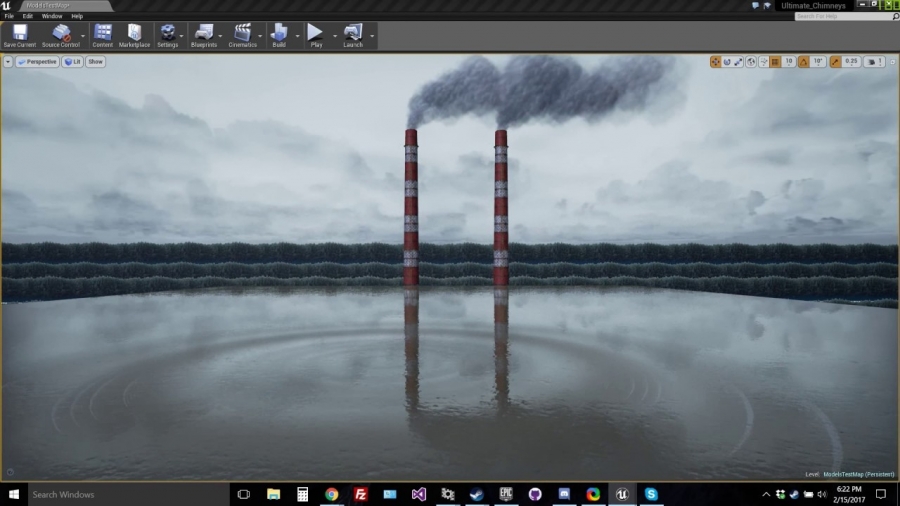900x506 pixels.
Task: Open the Marketplace icon
Action: click(134, 36)
